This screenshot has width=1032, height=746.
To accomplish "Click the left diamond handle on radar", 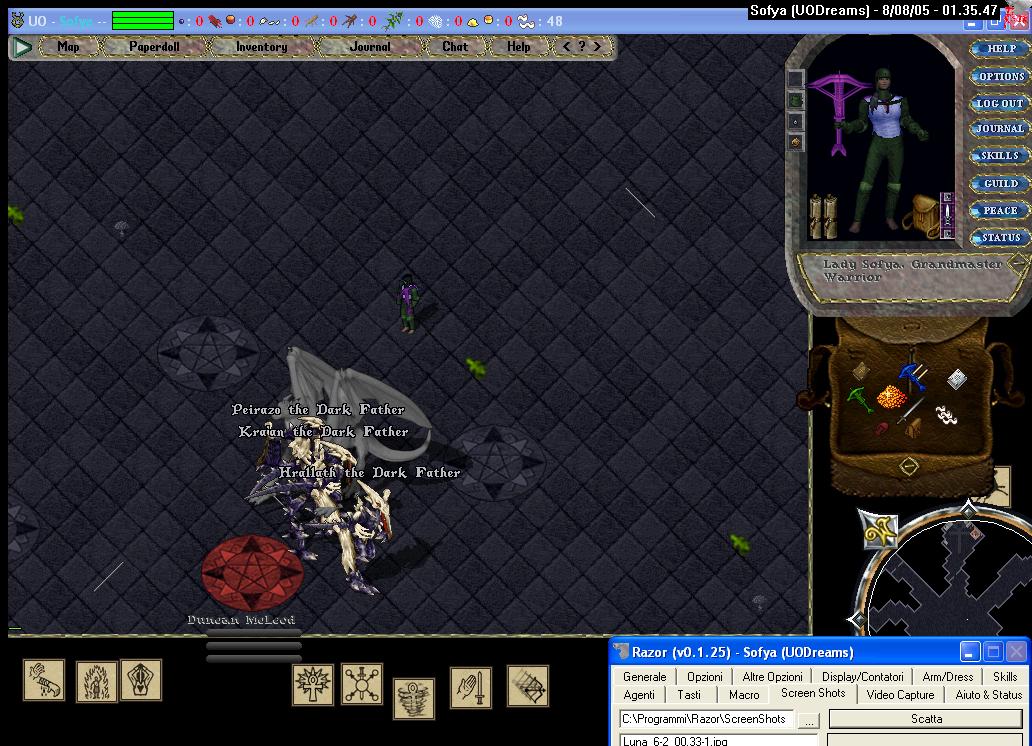I will 856,619.
